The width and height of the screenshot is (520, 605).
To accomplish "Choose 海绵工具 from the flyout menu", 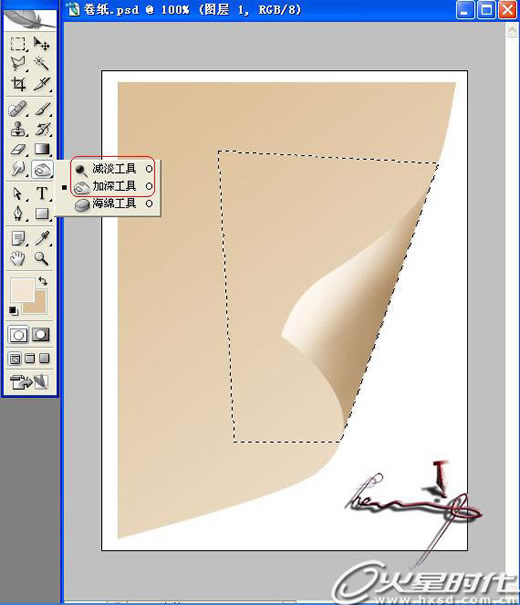I will point(113,204).
